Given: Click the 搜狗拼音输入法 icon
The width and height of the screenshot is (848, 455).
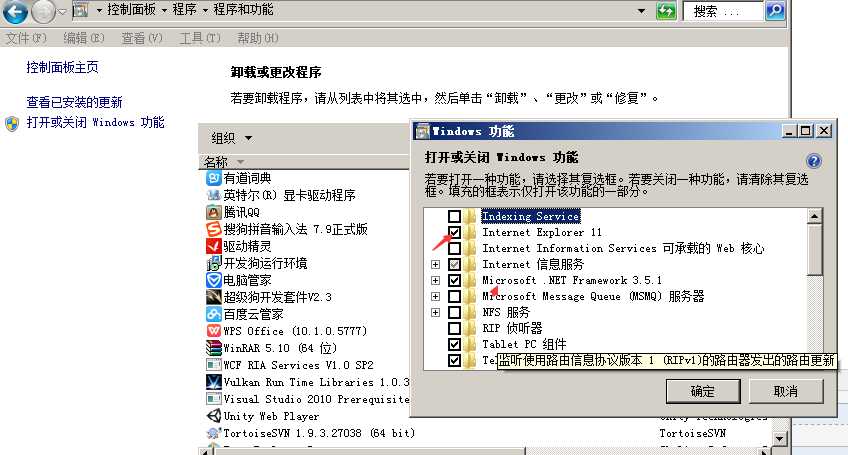Looking at the screenshot, I should click(214, 229).
